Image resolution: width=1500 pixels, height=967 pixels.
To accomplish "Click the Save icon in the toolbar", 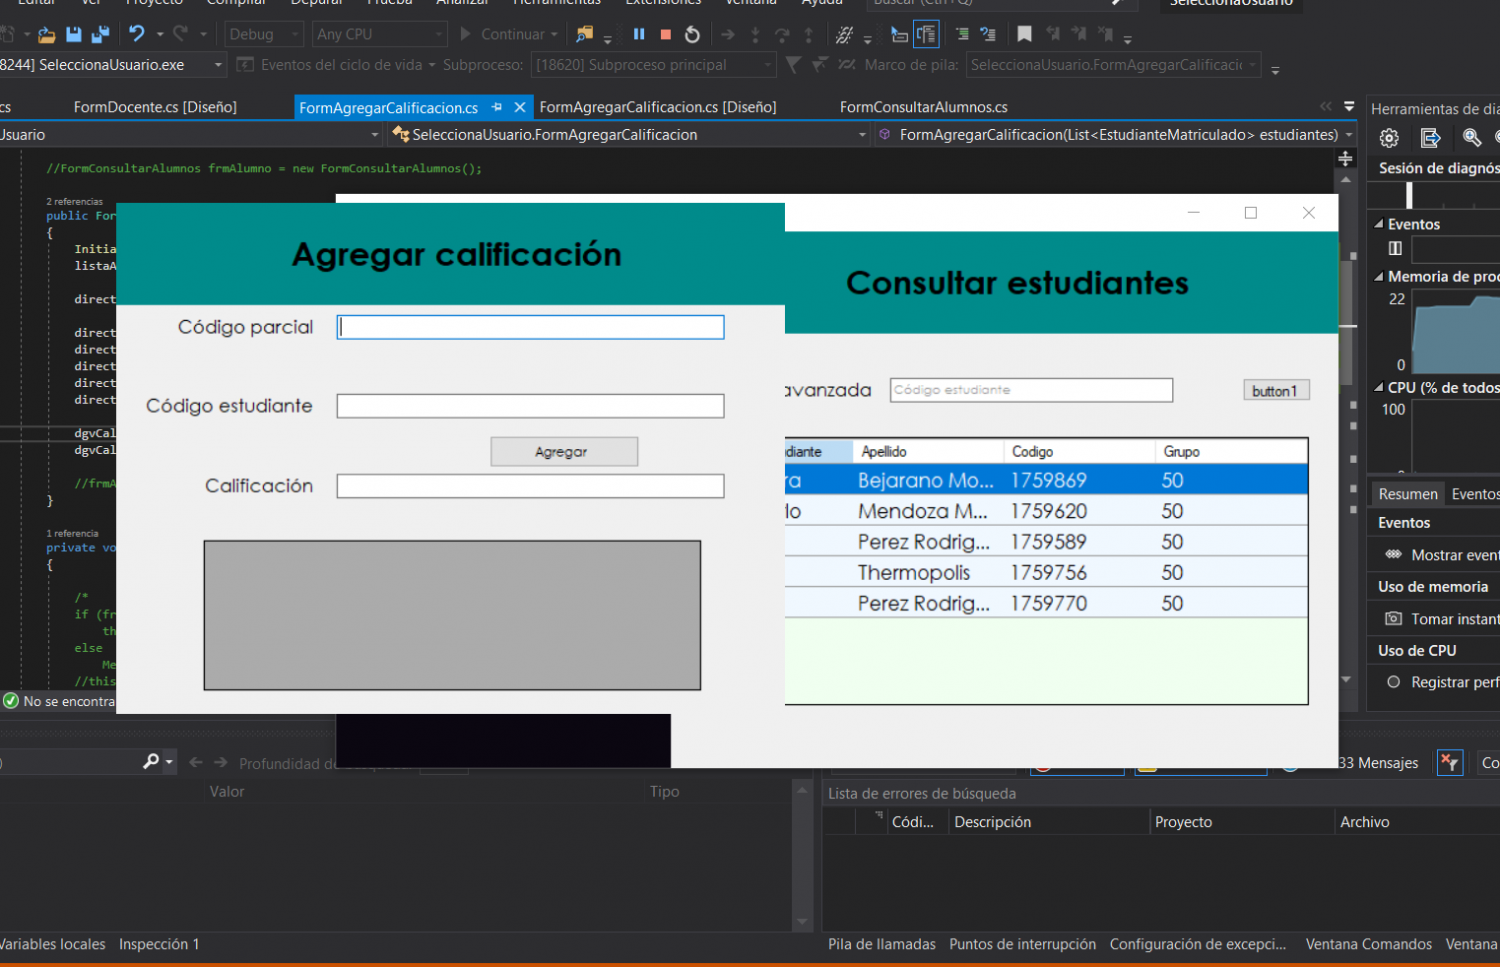I will pyautogui.click(x=73, y=34).
